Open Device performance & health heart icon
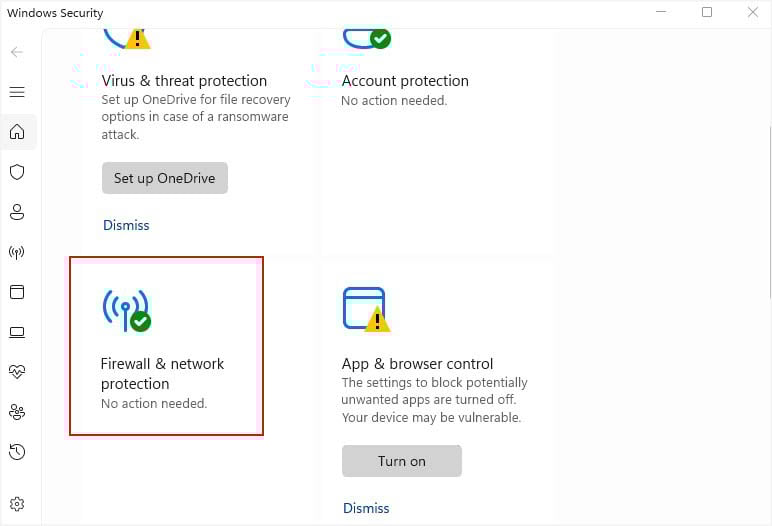The image size is (772, 526). 17,371
